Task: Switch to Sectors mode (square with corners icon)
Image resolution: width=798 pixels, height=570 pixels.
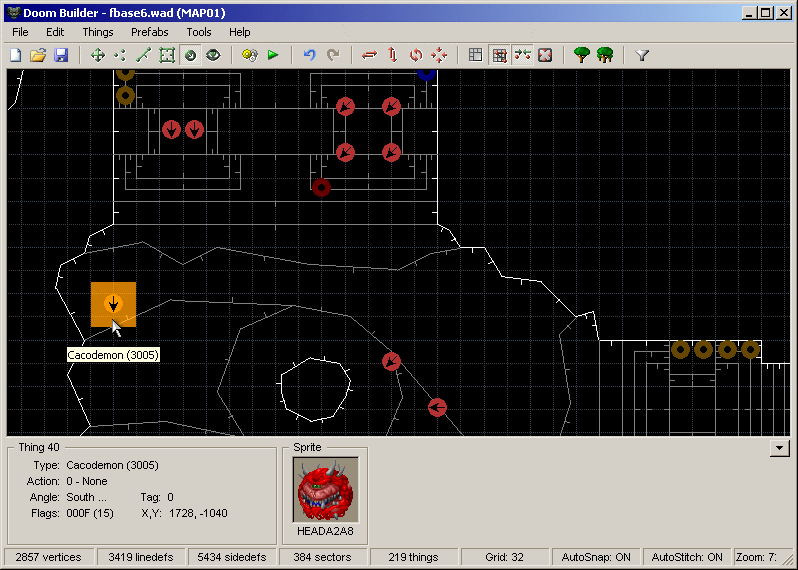Action: coord(167,55)
